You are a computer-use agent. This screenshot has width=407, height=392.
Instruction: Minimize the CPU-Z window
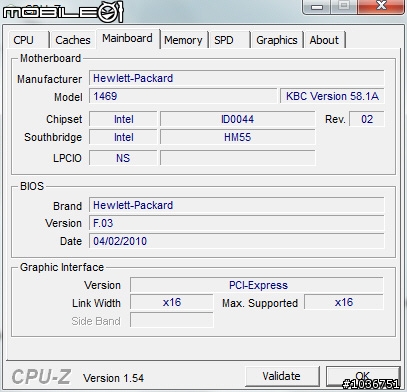click(316, 6)
